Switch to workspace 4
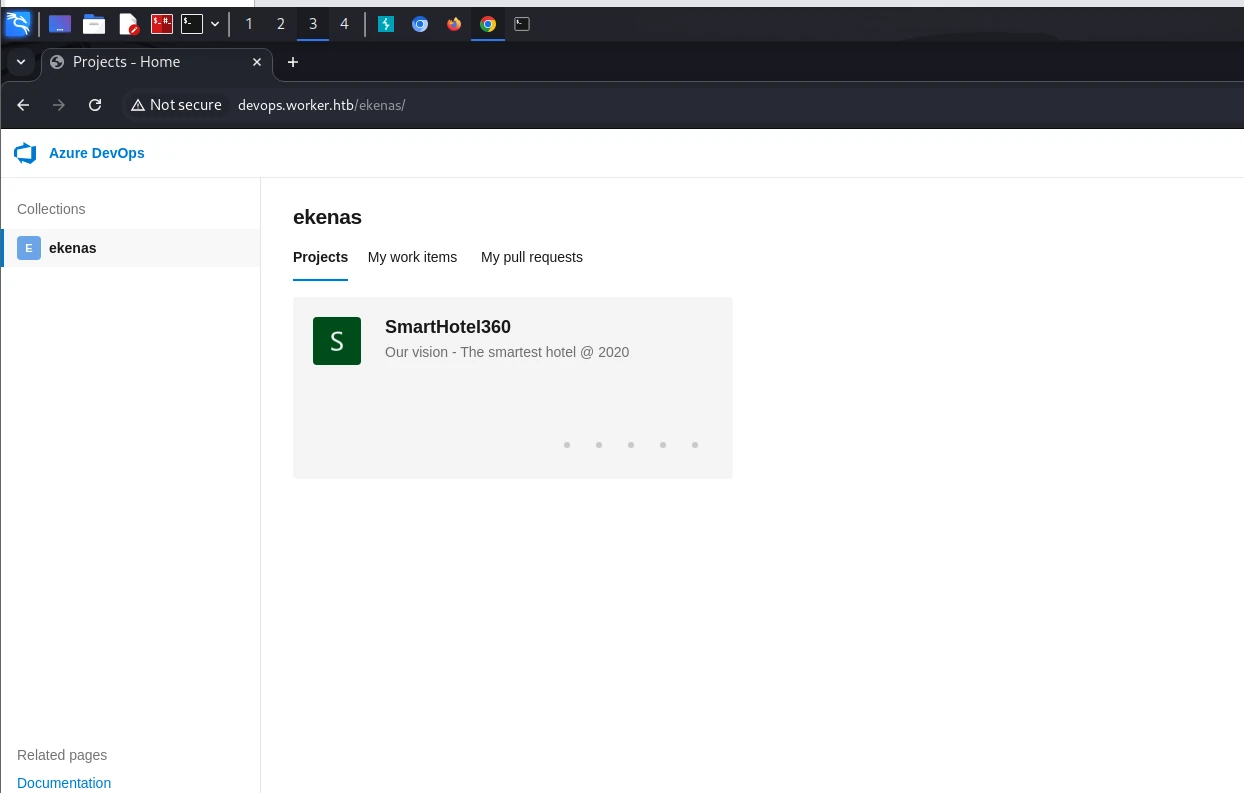 [345, 24]
